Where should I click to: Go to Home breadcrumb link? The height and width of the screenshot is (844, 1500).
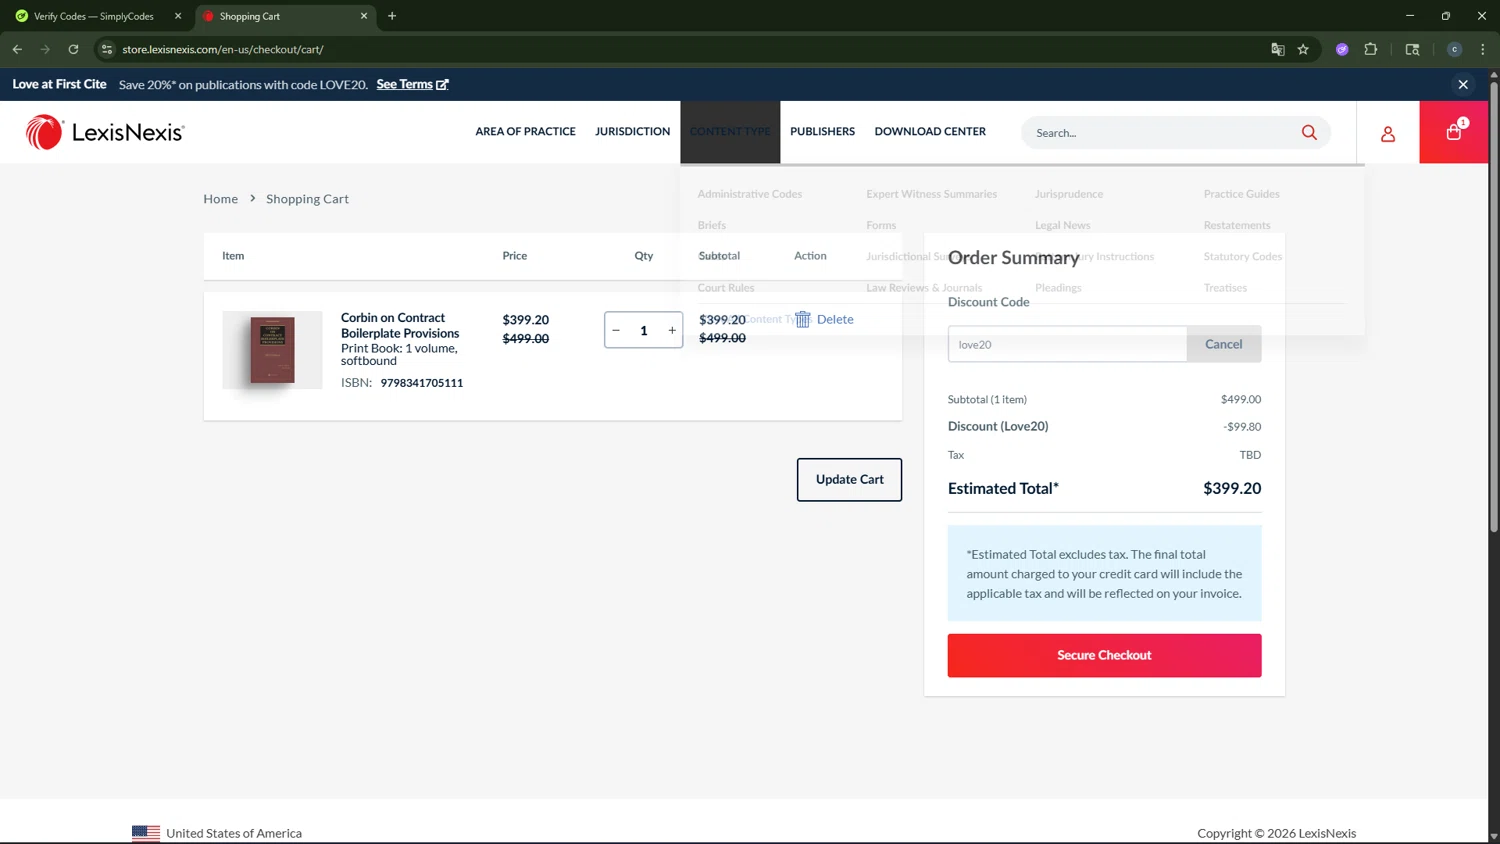pos(220,198)
